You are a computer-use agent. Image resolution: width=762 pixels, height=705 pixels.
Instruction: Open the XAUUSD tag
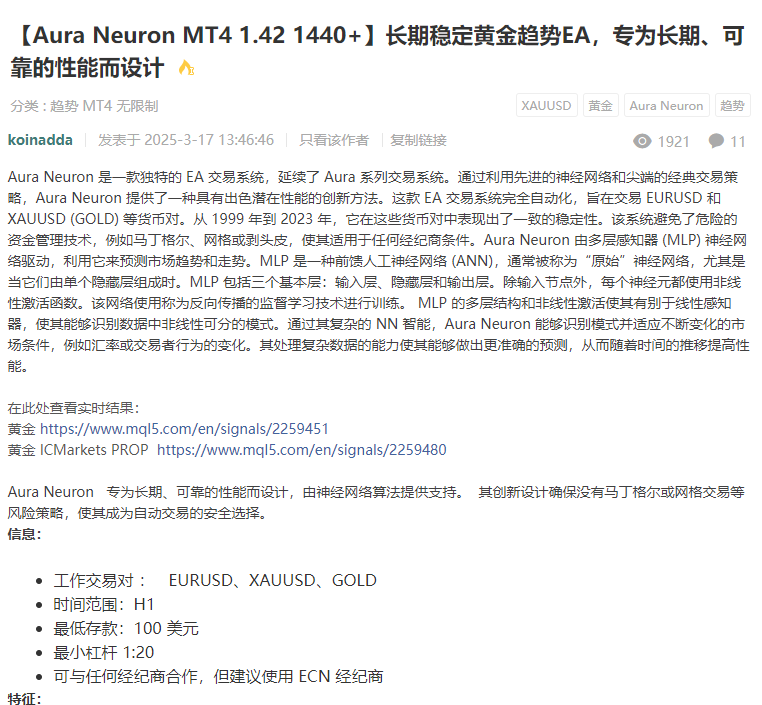pos(547,105)
